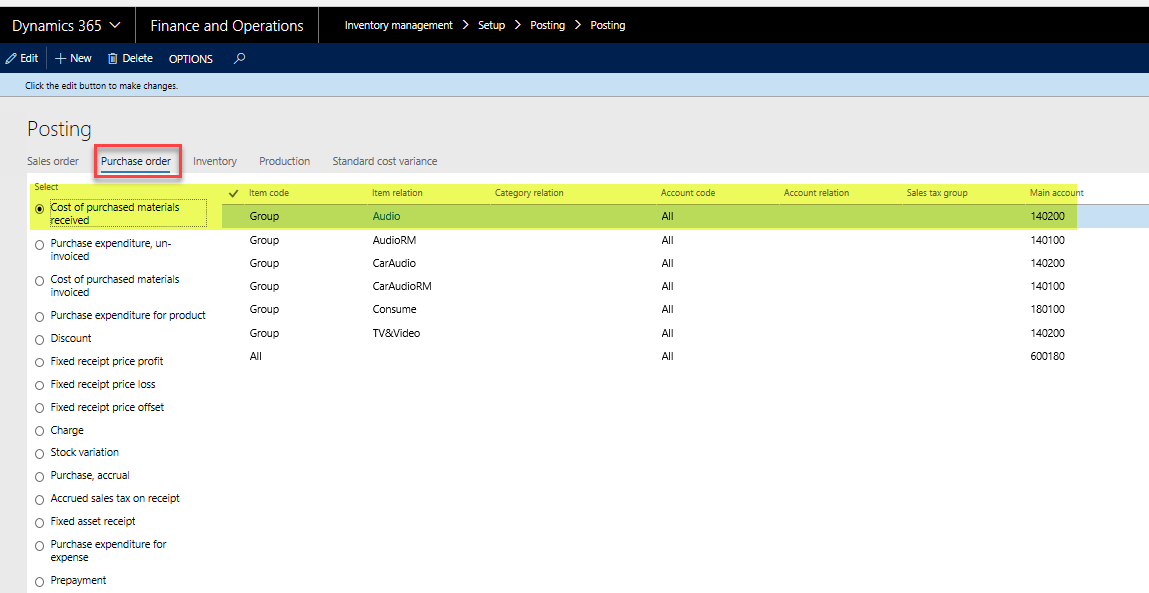
Task: Click the CarAudio item relation cell
Action: [x=394, y=263]
